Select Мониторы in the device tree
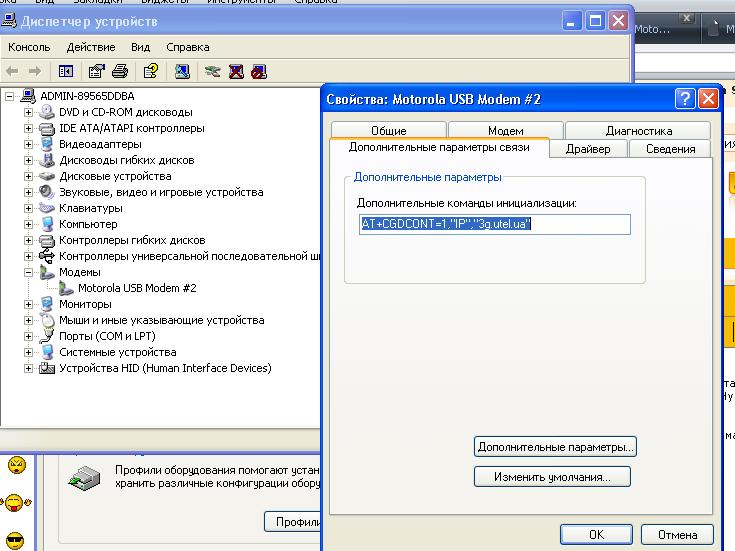 point(85,304)
